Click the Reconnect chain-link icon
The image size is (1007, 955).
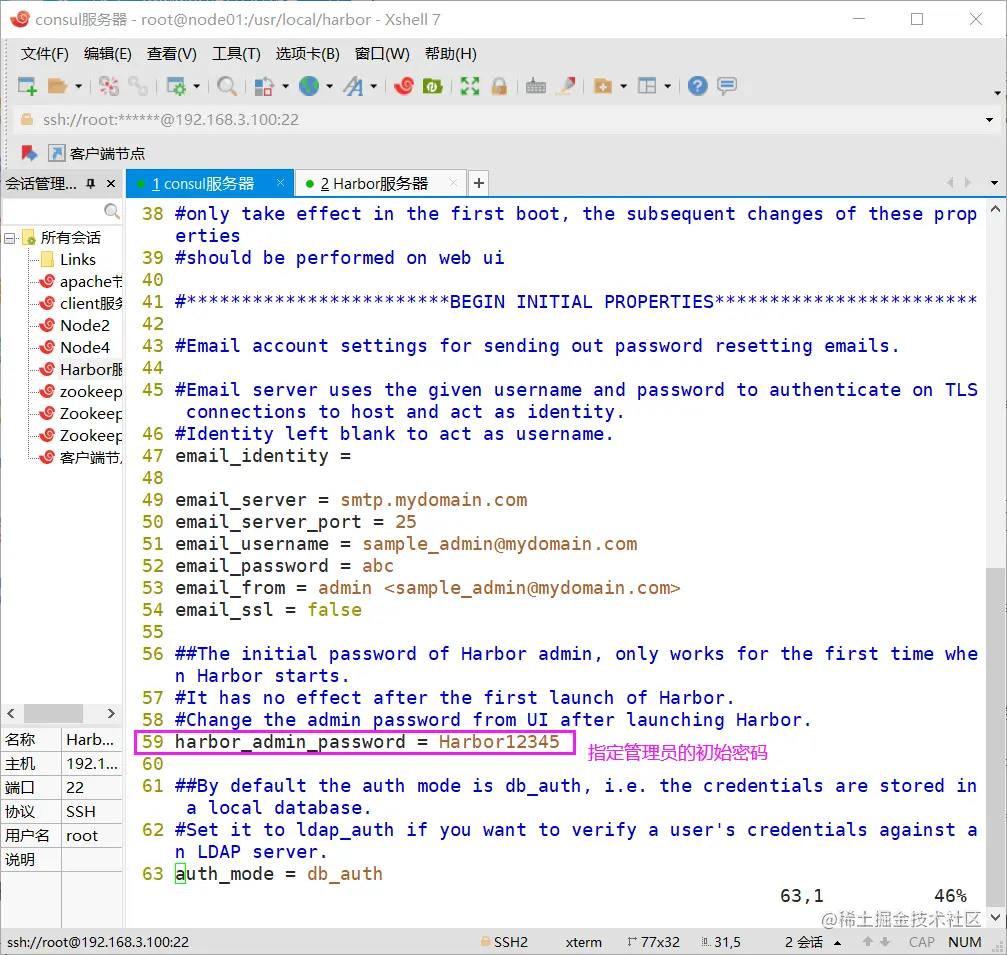click(137, 85)
